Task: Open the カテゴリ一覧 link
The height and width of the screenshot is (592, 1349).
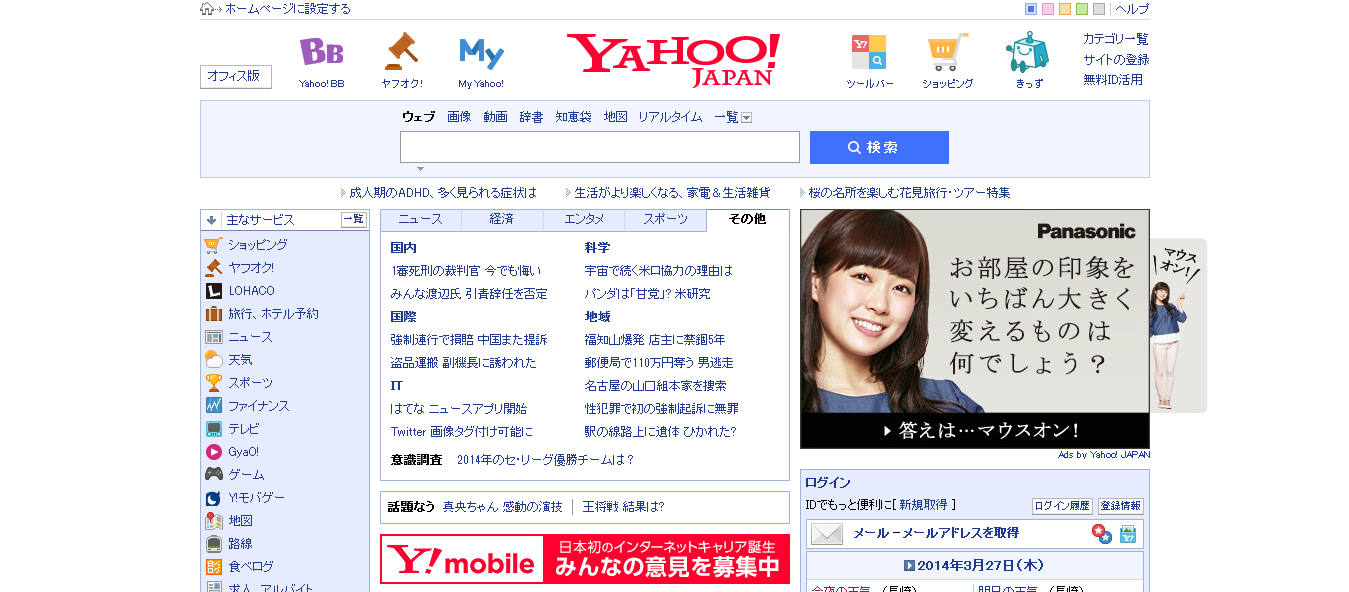Action: coord(1116,39)
